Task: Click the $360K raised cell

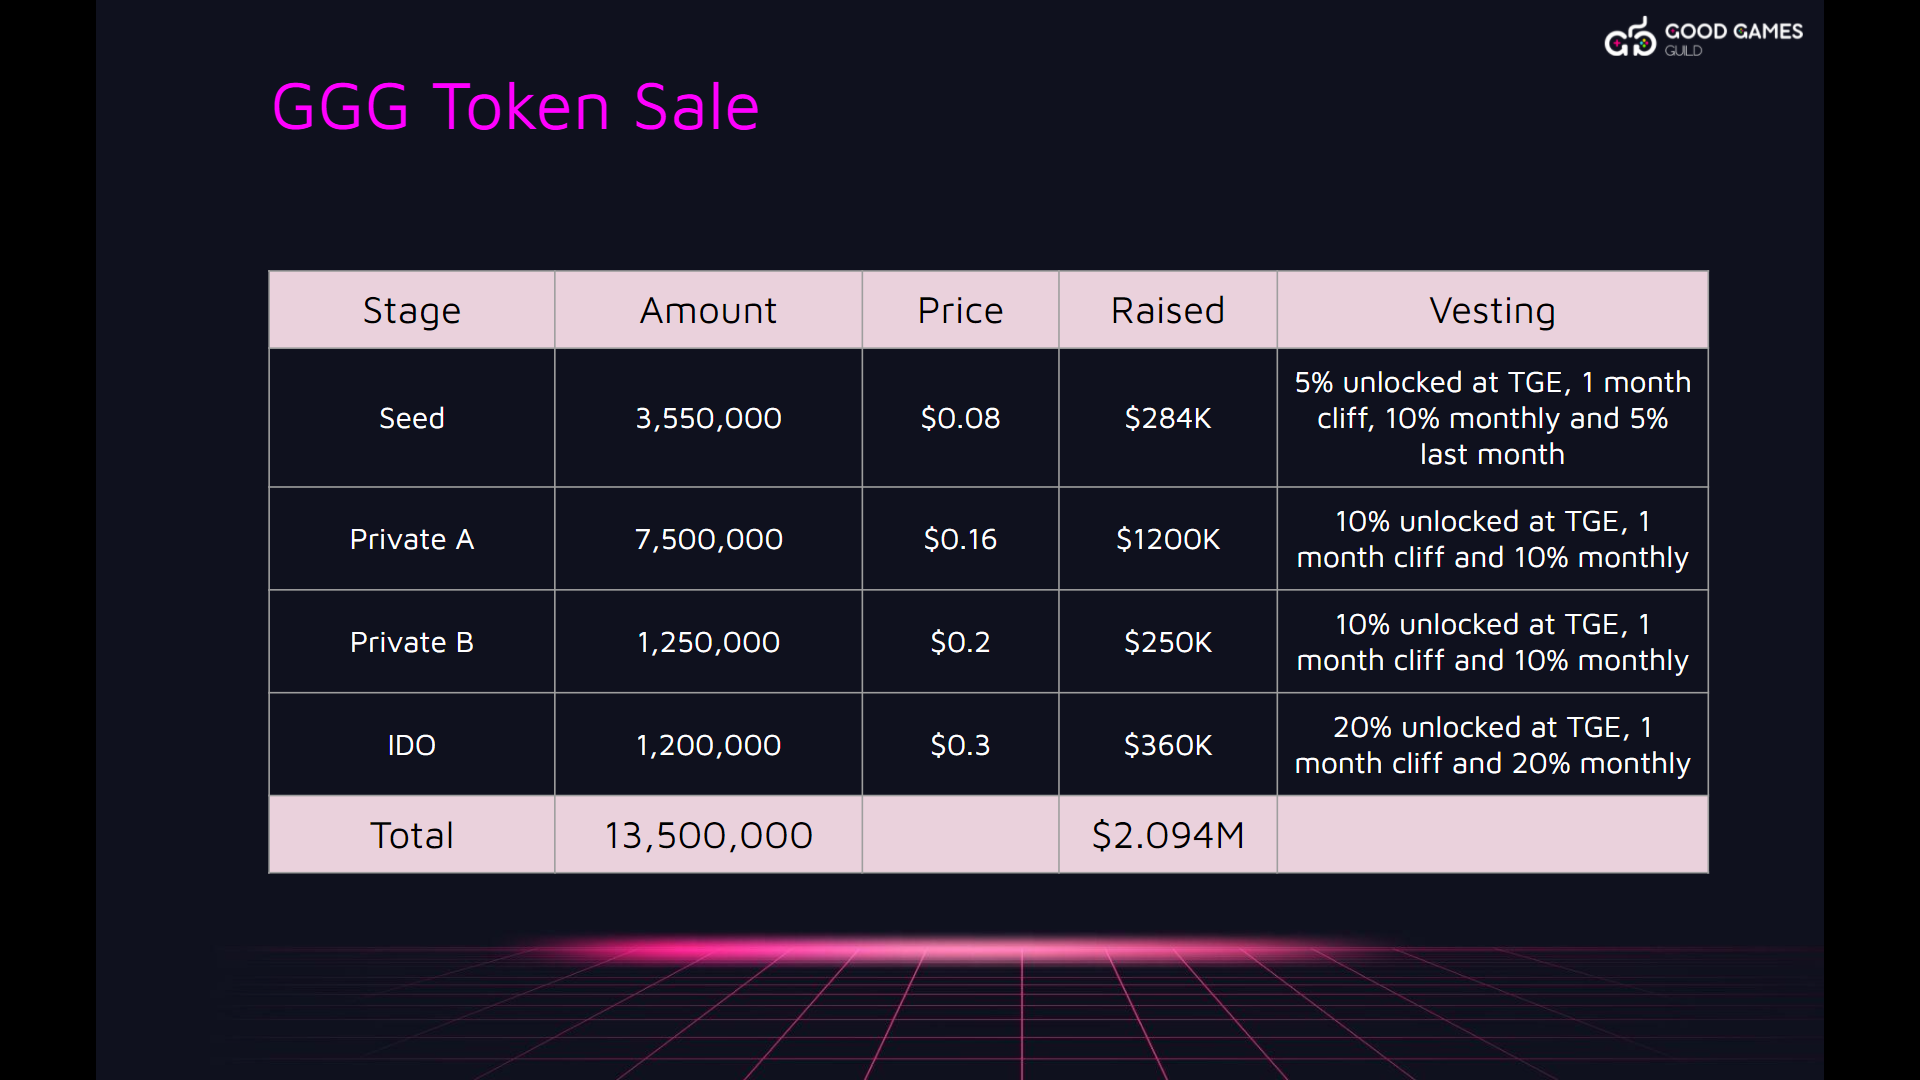Action: [1168, 745]
